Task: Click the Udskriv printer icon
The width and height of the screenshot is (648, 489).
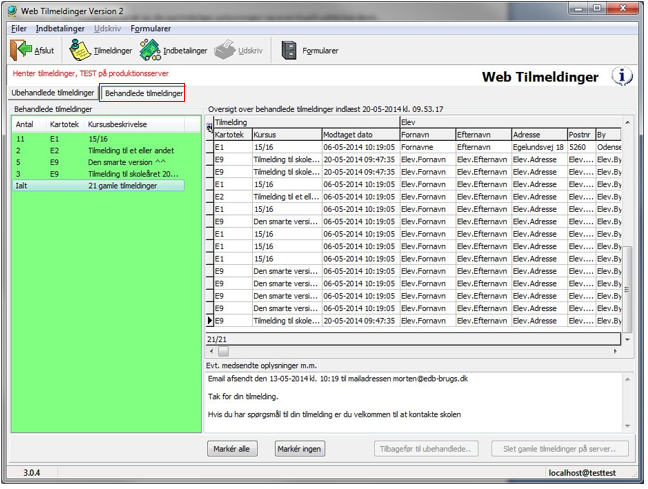Action: [225, 50]
